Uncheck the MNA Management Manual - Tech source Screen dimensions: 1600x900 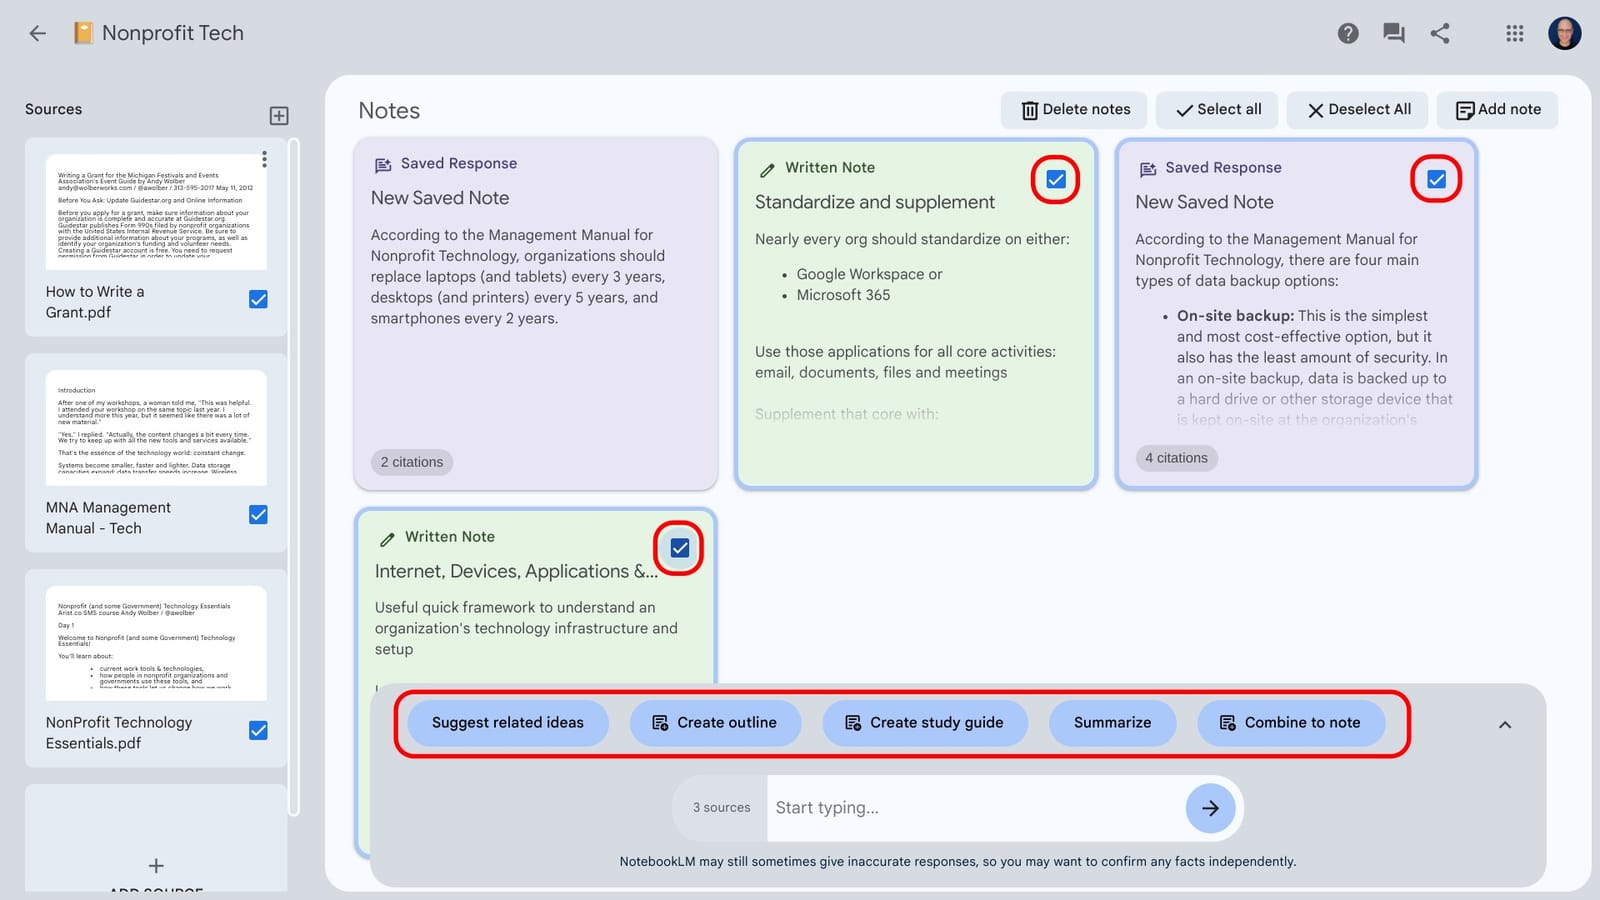[x=258, y=514]
